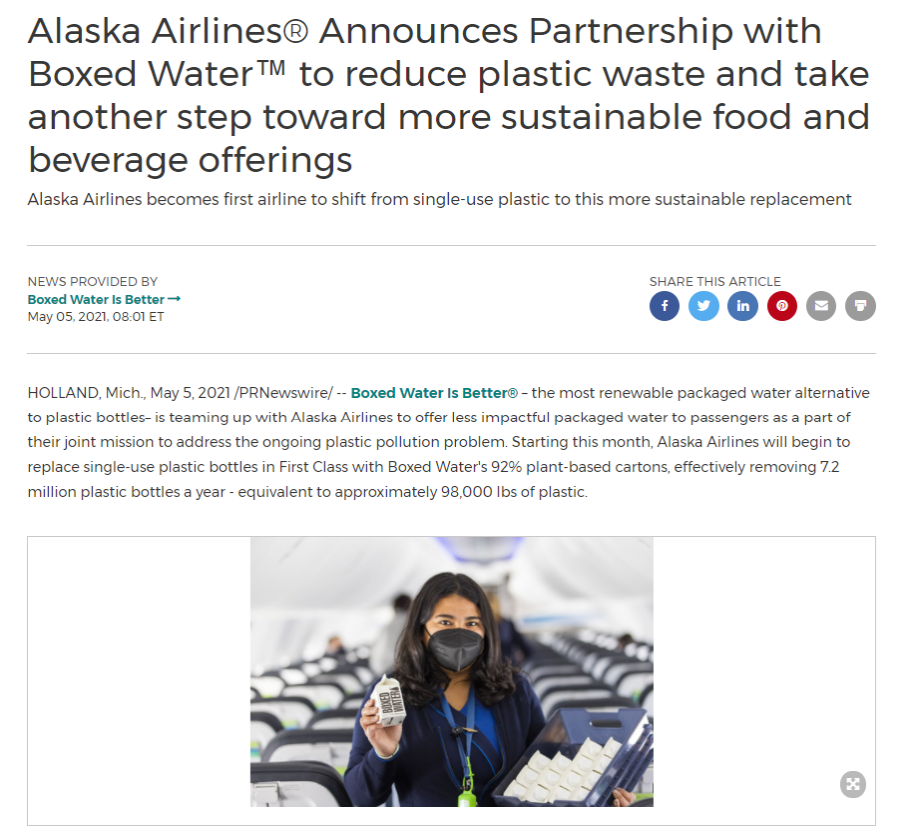The width and height of the screenshot is (900, 840).
Task: Click the 98,000 lbs of plastic sentence
Action: tap(308, 492)
